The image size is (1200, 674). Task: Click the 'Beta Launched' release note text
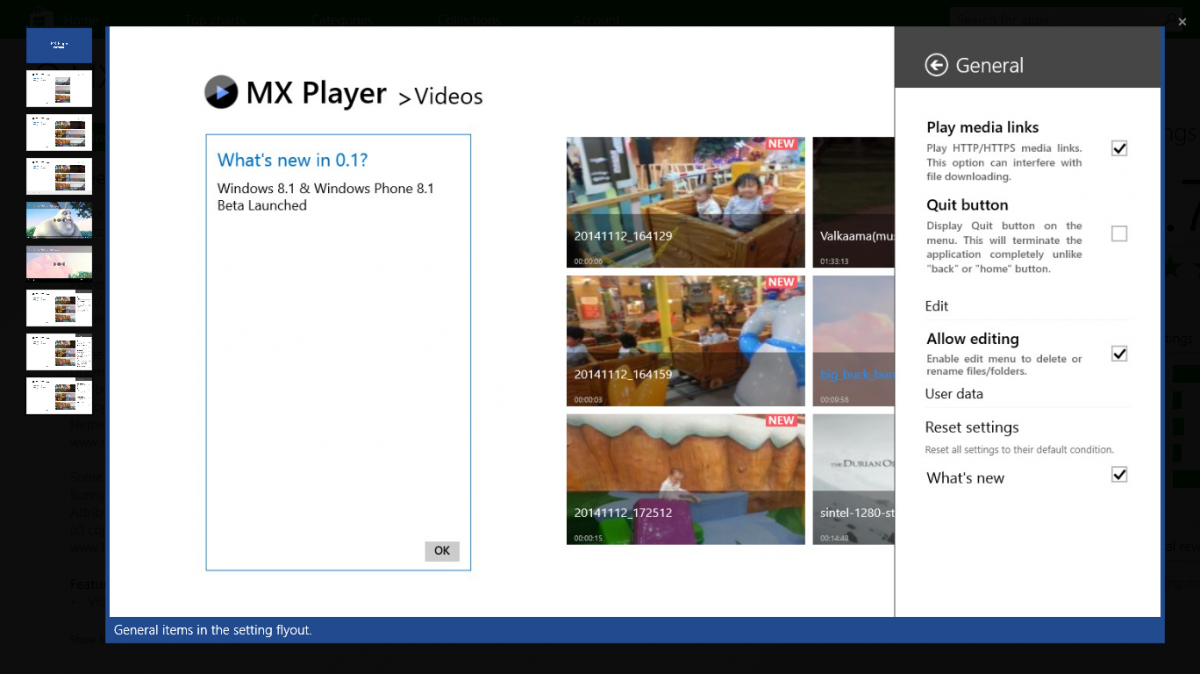[262, 205]
